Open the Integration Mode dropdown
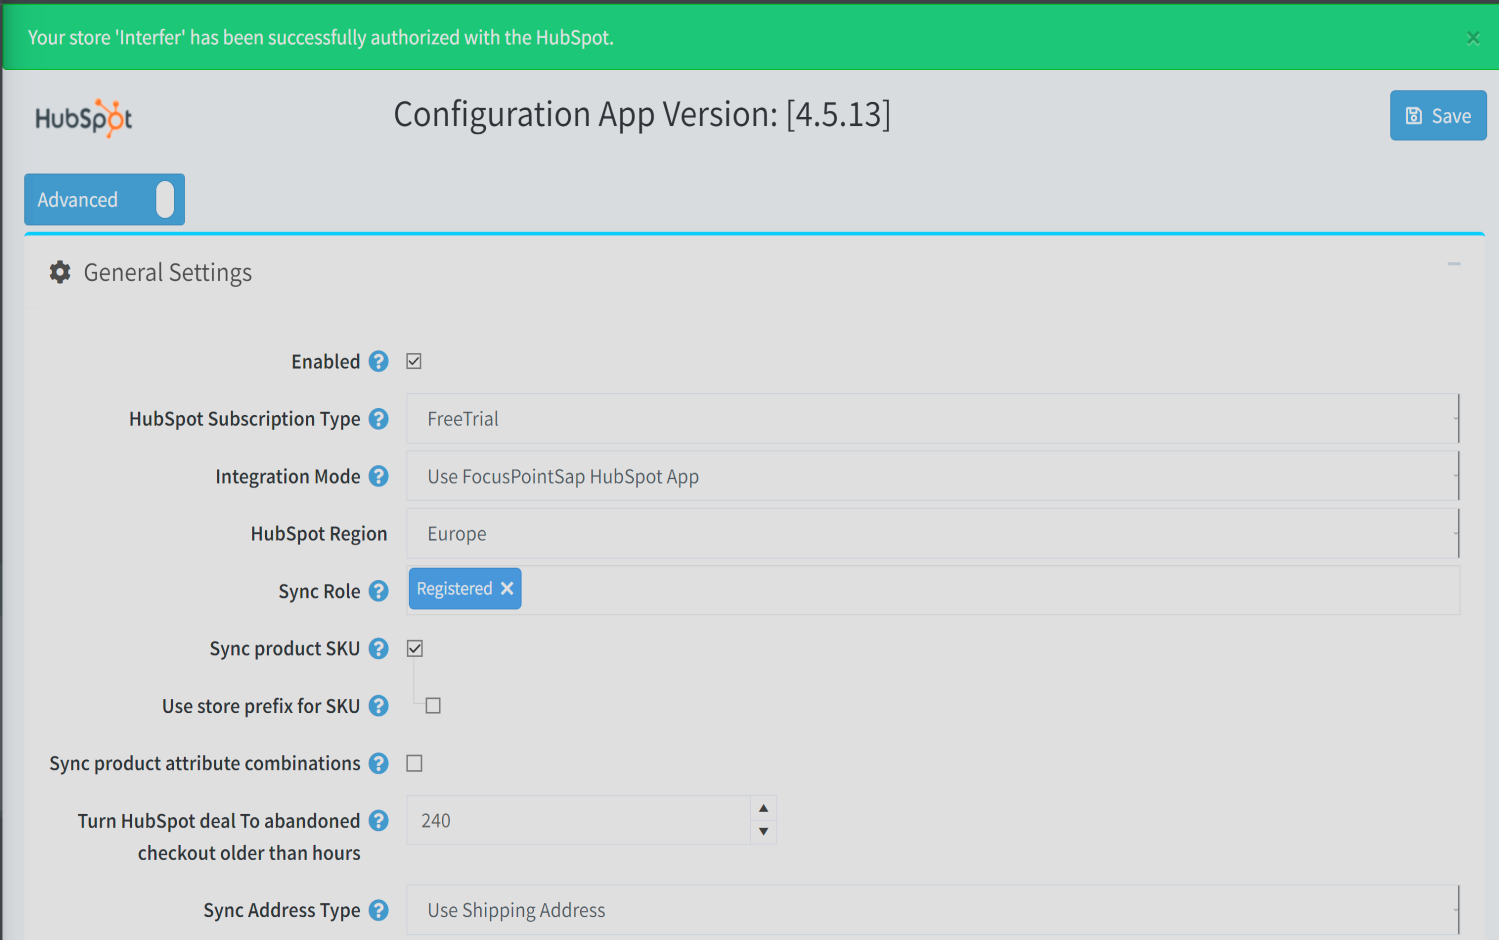Screen dimensions: 1499x940 click(x=932, y=477)
